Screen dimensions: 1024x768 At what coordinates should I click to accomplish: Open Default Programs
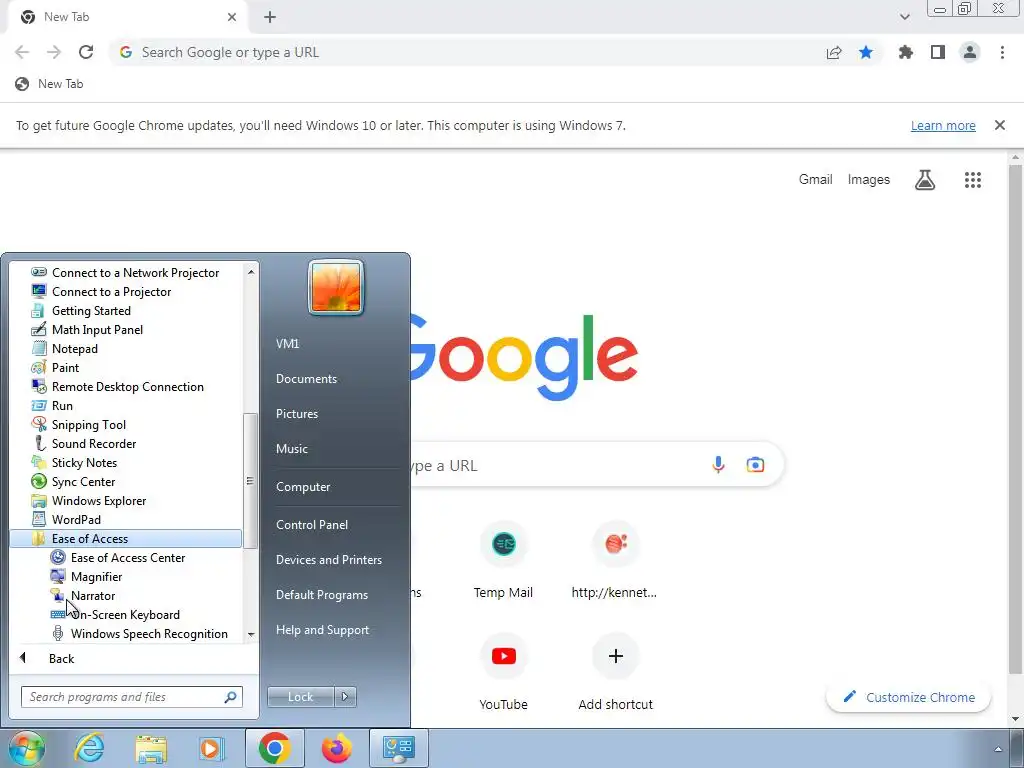click(x=321, y=595)
